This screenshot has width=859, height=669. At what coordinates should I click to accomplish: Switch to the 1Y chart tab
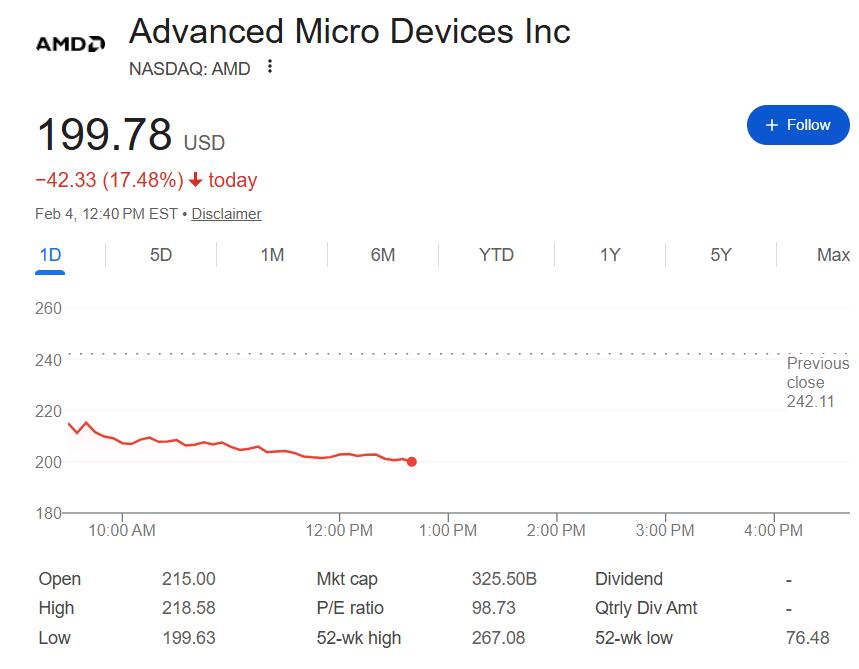[x=610, y=255]
